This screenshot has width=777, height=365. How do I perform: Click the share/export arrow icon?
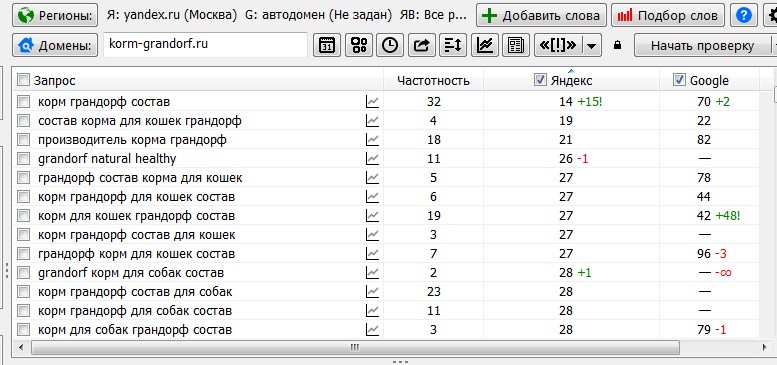pos(421,46)
